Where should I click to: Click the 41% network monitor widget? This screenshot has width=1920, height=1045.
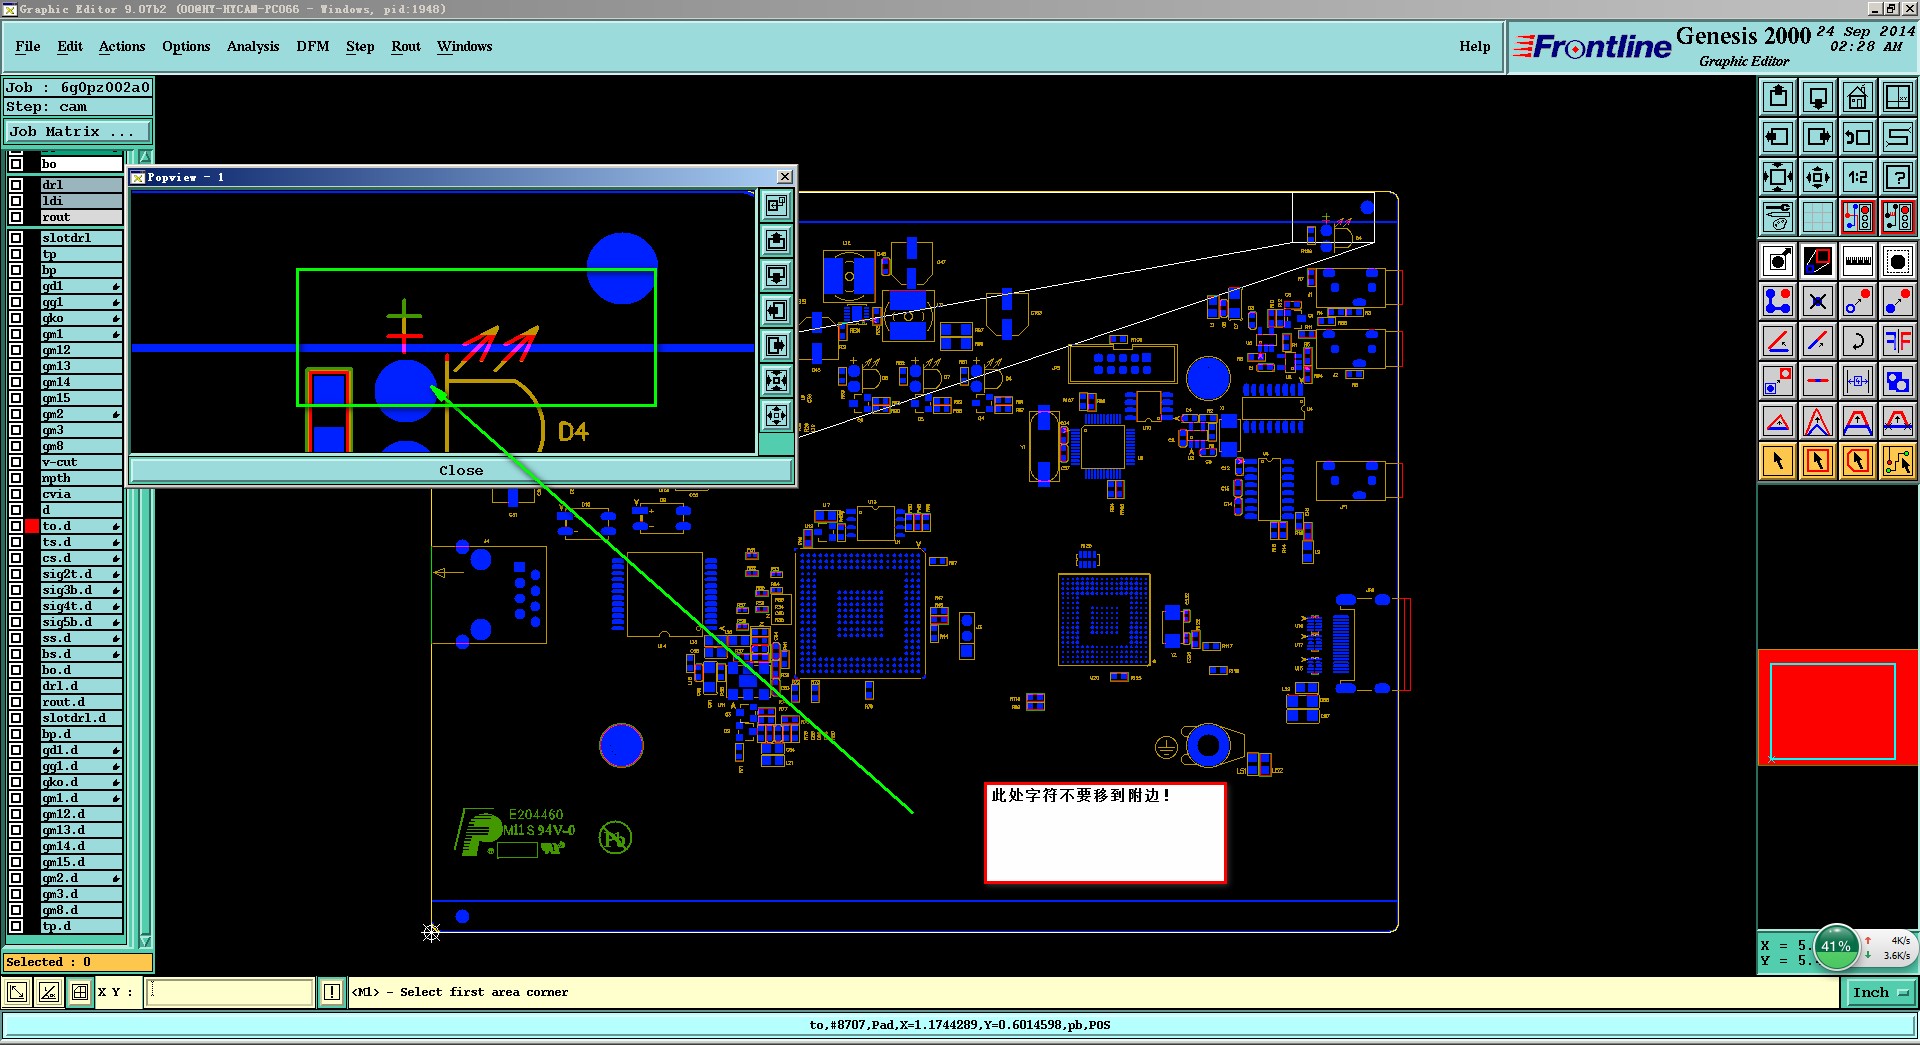click(x=1835, y=947)
